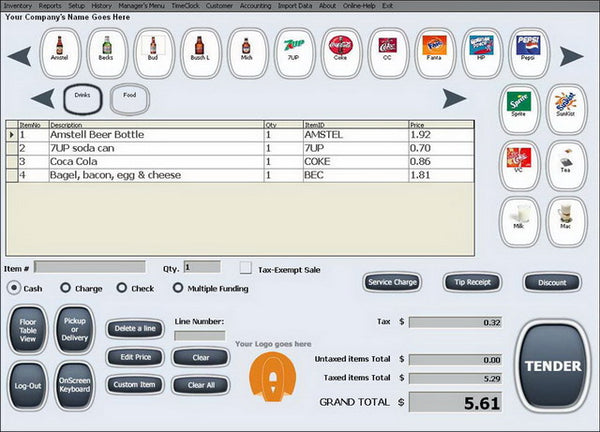Open the Inventory menu
Image resolution: width=600 pixels, height=432 pixels.
point(18,6)
